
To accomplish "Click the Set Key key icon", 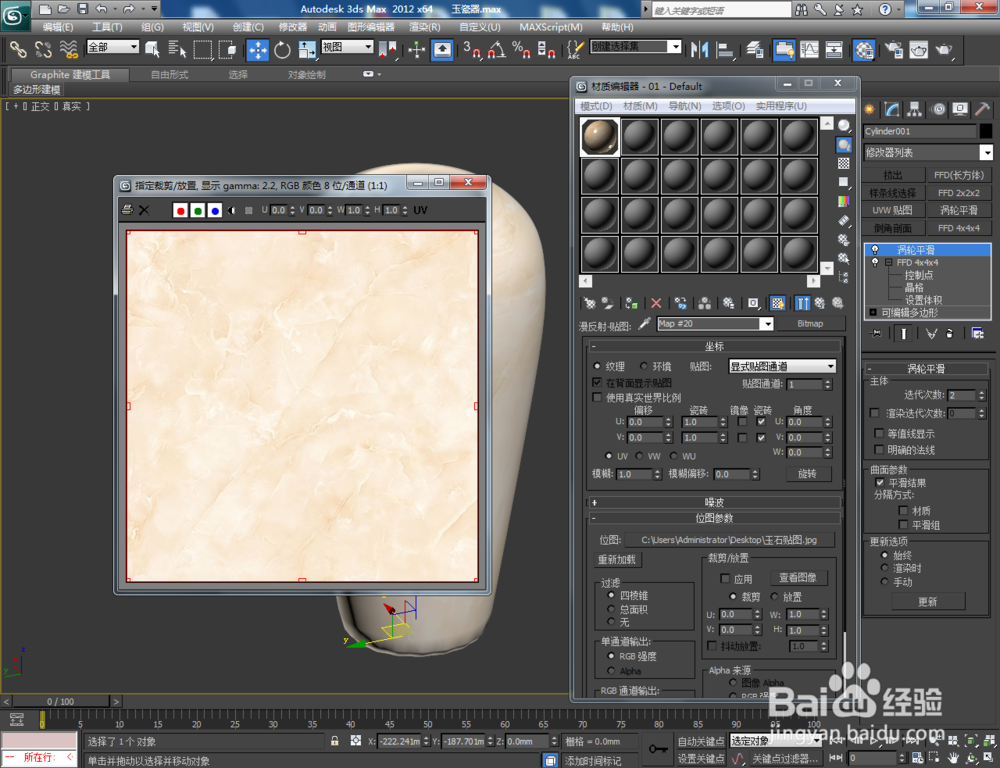I will tap(658, 748).
